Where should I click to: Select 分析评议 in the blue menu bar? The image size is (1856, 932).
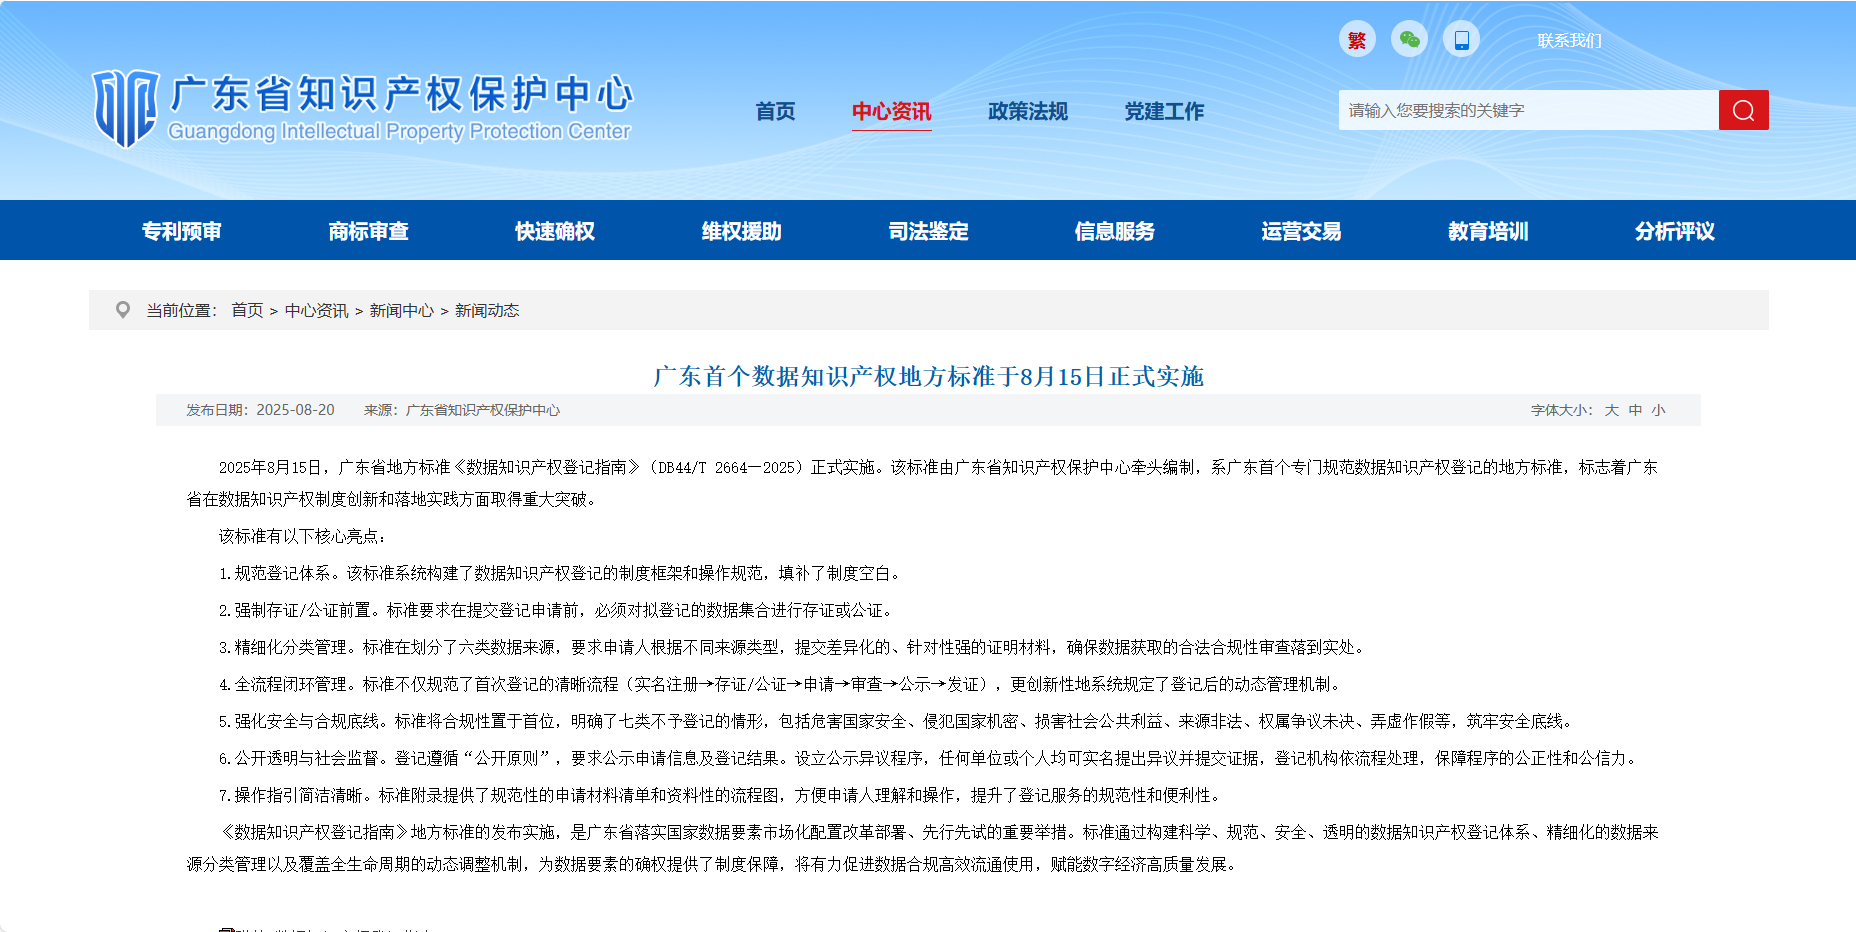(1675, 231)
